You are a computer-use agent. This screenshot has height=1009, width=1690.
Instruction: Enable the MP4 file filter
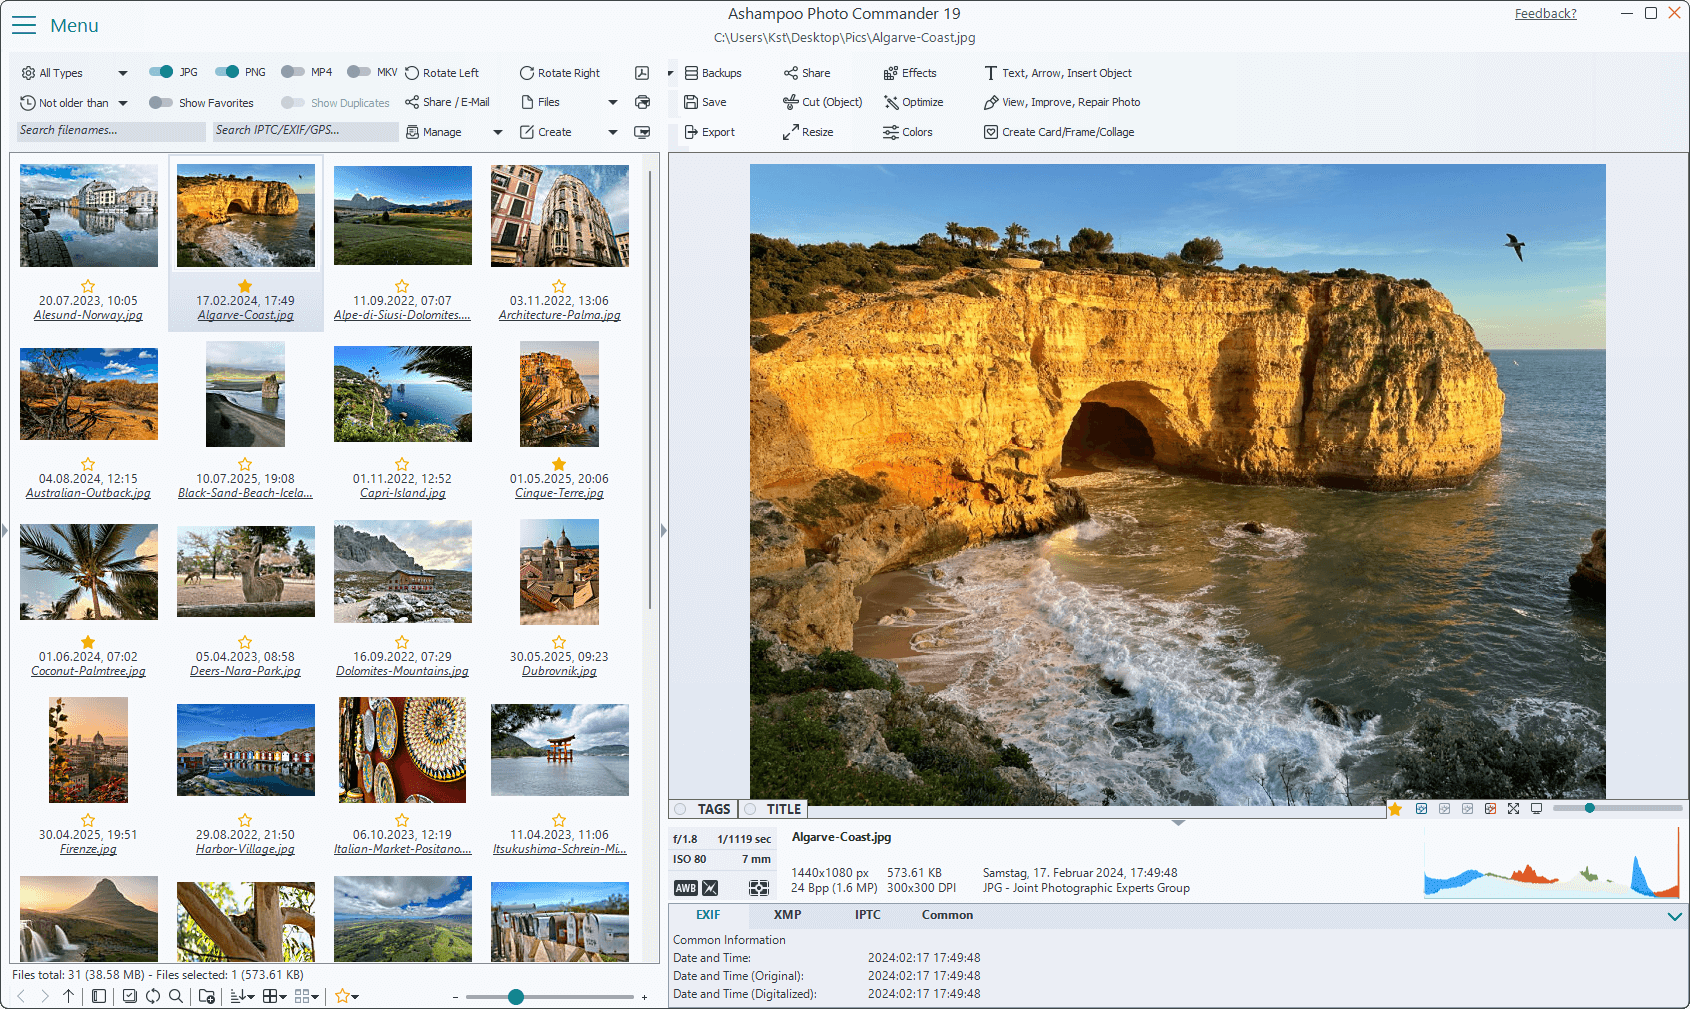click(x=293, y=71)
